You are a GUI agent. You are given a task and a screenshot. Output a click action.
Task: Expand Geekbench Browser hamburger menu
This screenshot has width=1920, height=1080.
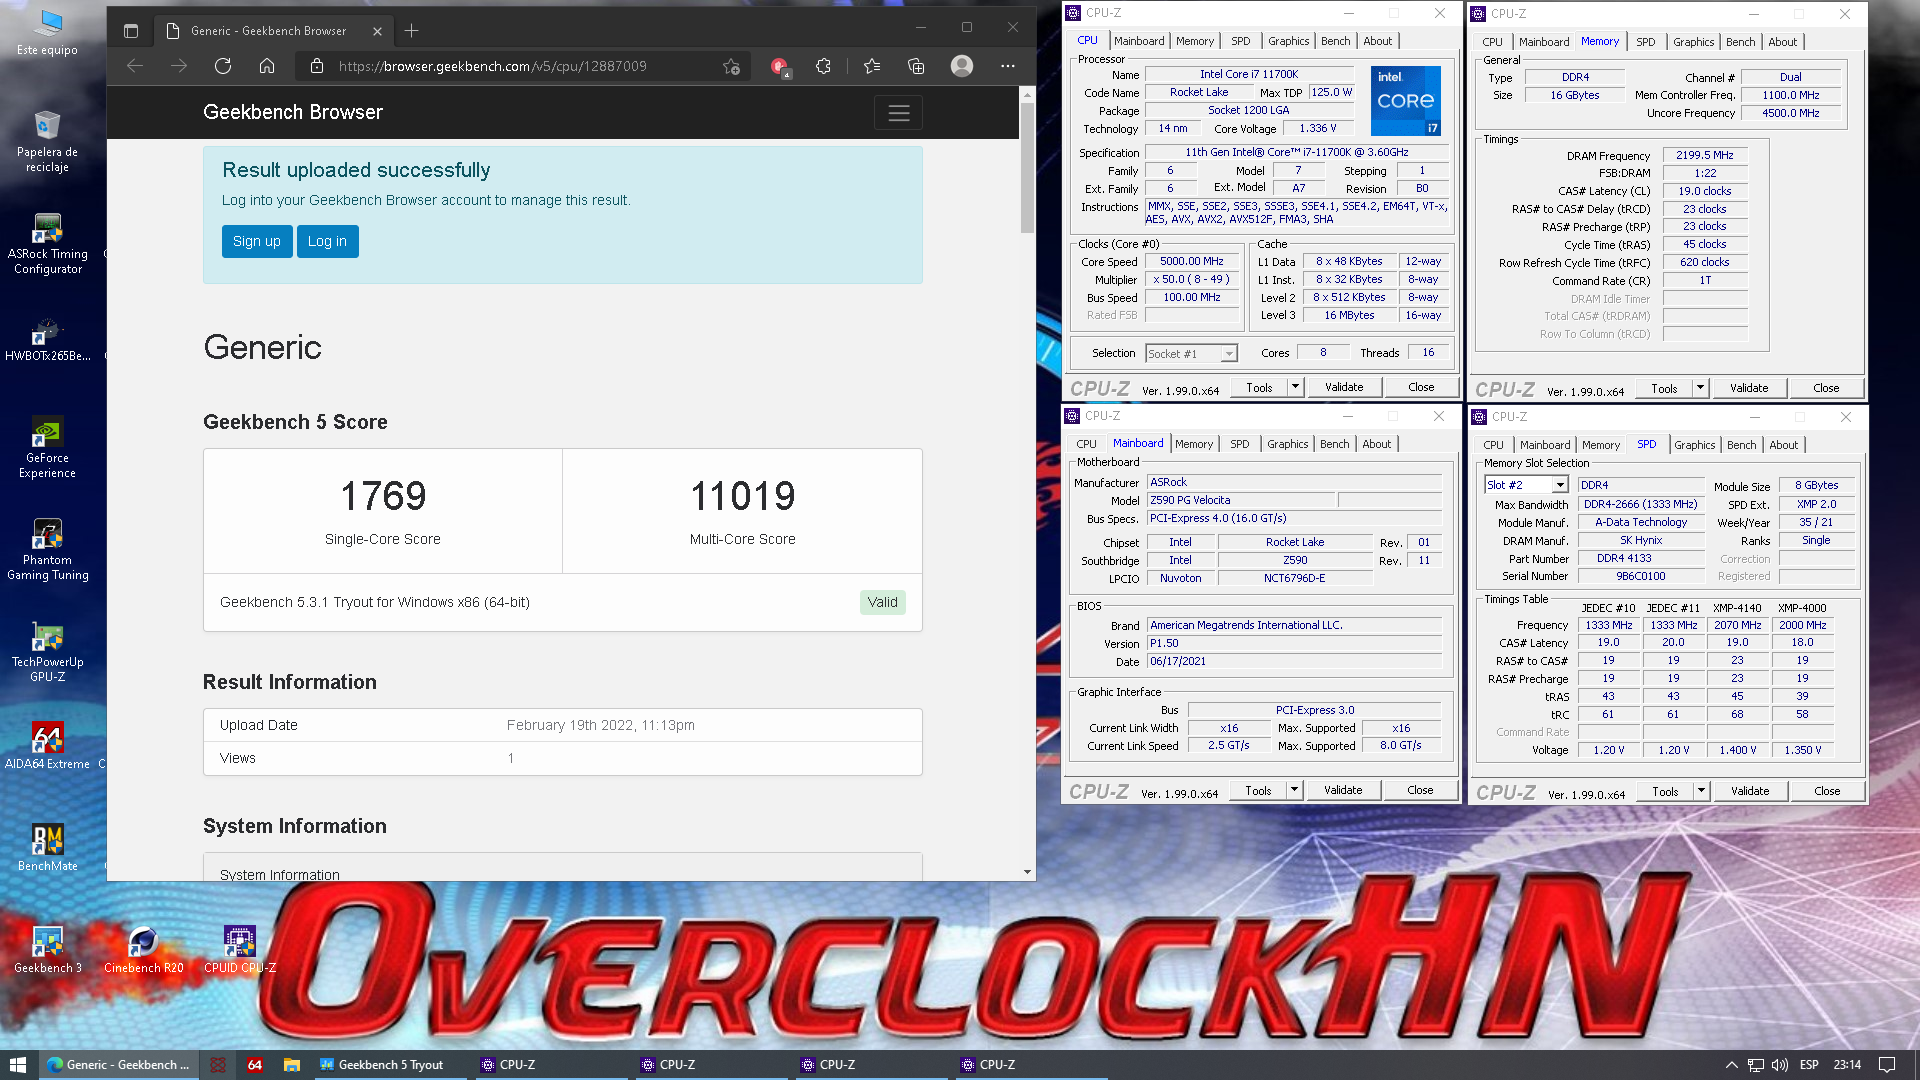(898, 113)
